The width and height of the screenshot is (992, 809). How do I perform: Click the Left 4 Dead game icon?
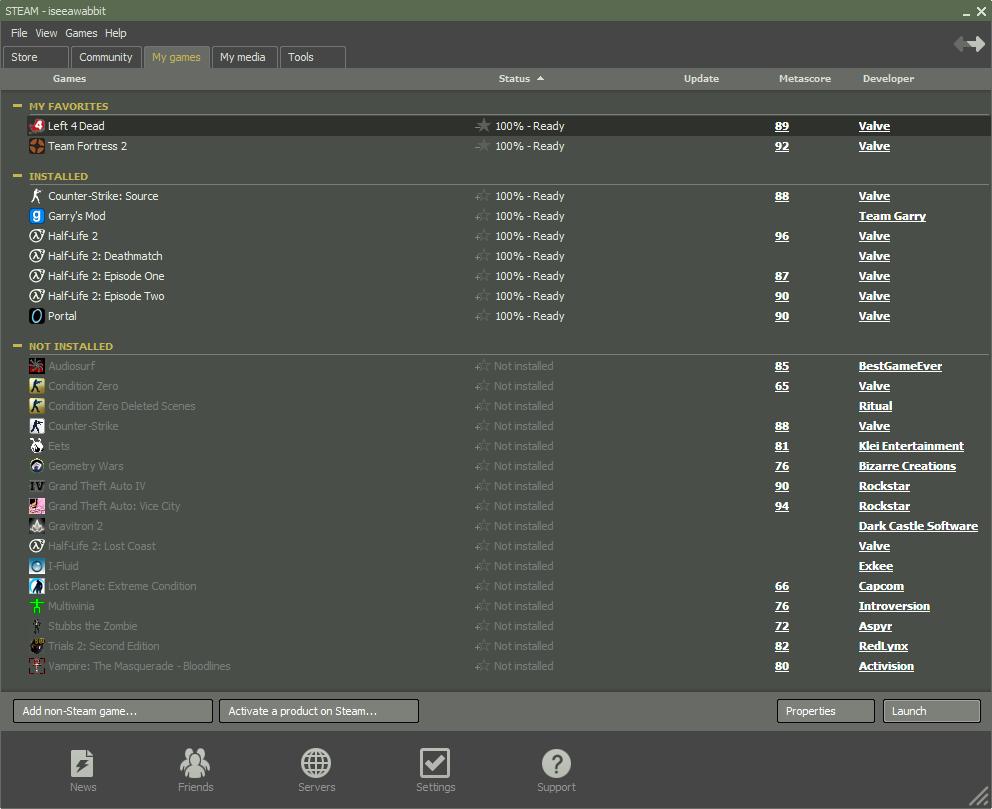[x=37, y=126]
